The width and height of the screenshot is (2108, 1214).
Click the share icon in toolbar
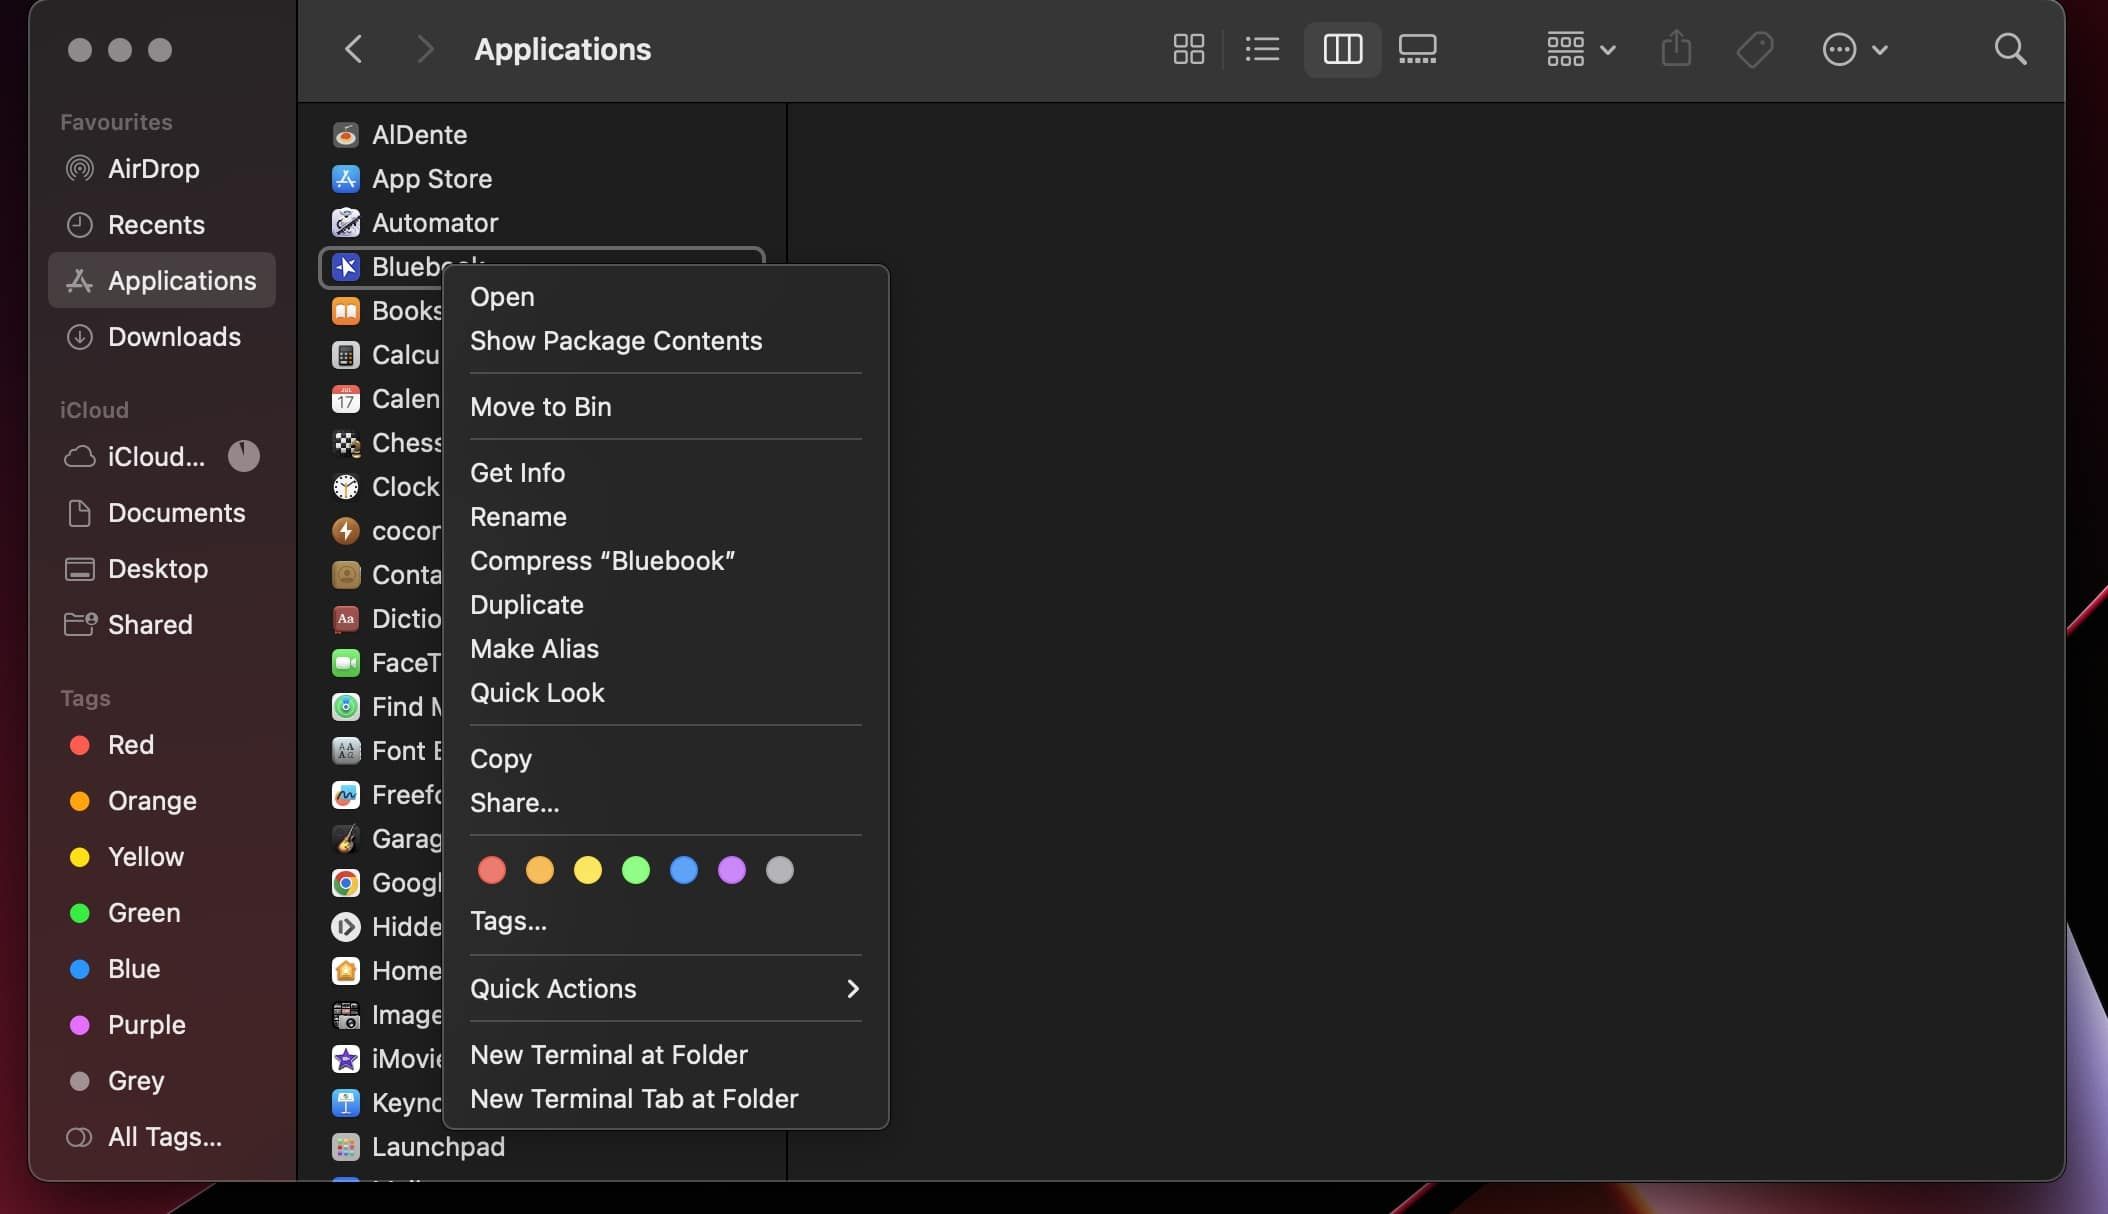pos(1677,49)
